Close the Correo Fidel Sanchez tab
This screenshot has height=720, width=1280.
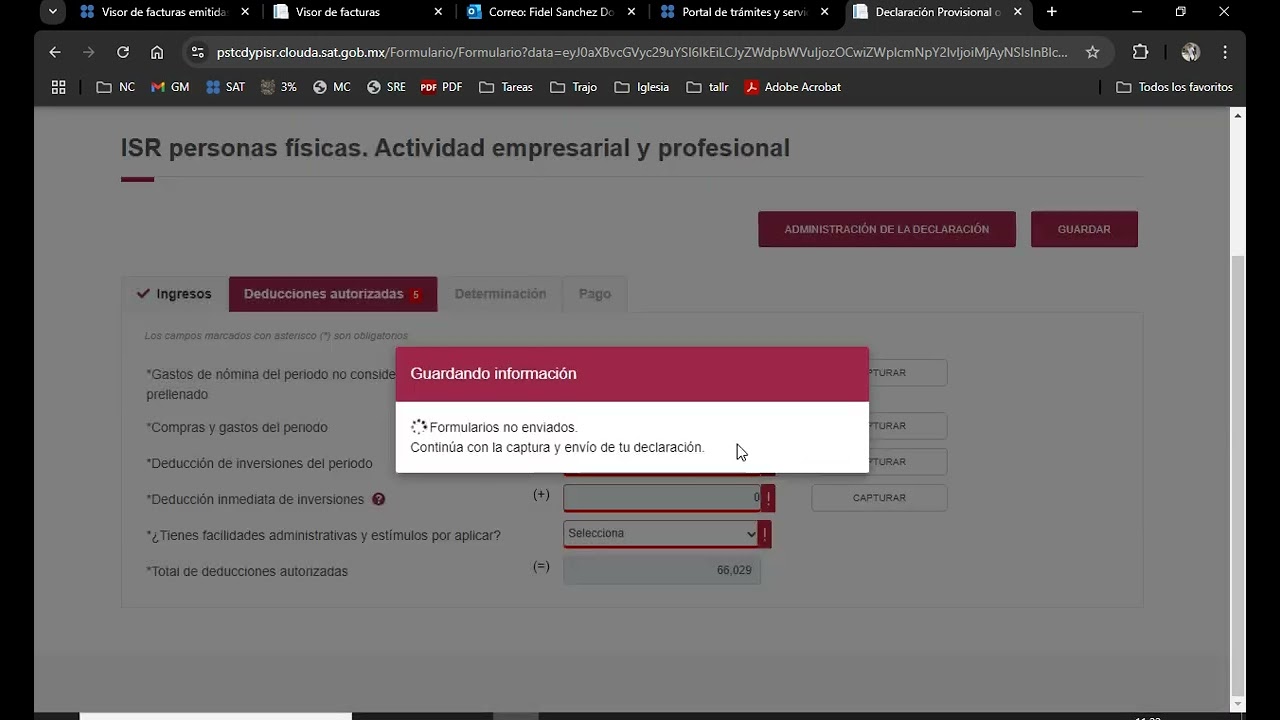point(631,12)
